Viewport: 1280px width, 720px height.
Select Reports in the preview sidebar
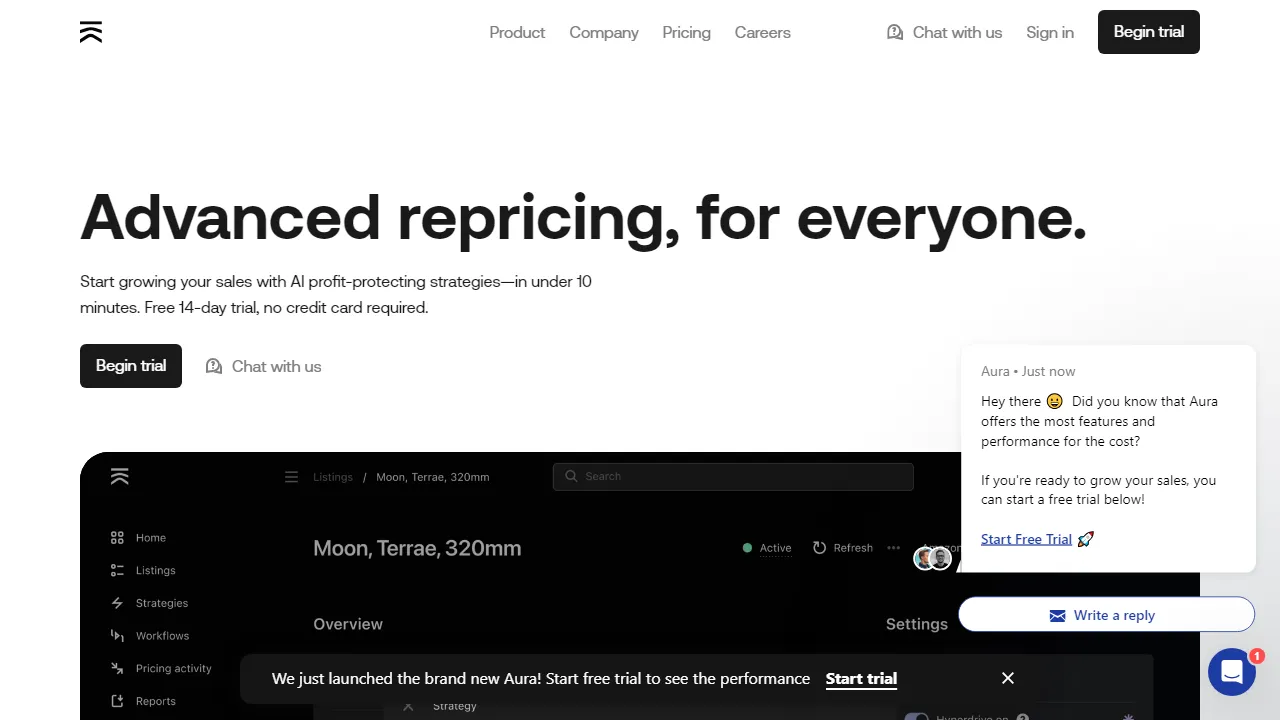pos(156,701)
